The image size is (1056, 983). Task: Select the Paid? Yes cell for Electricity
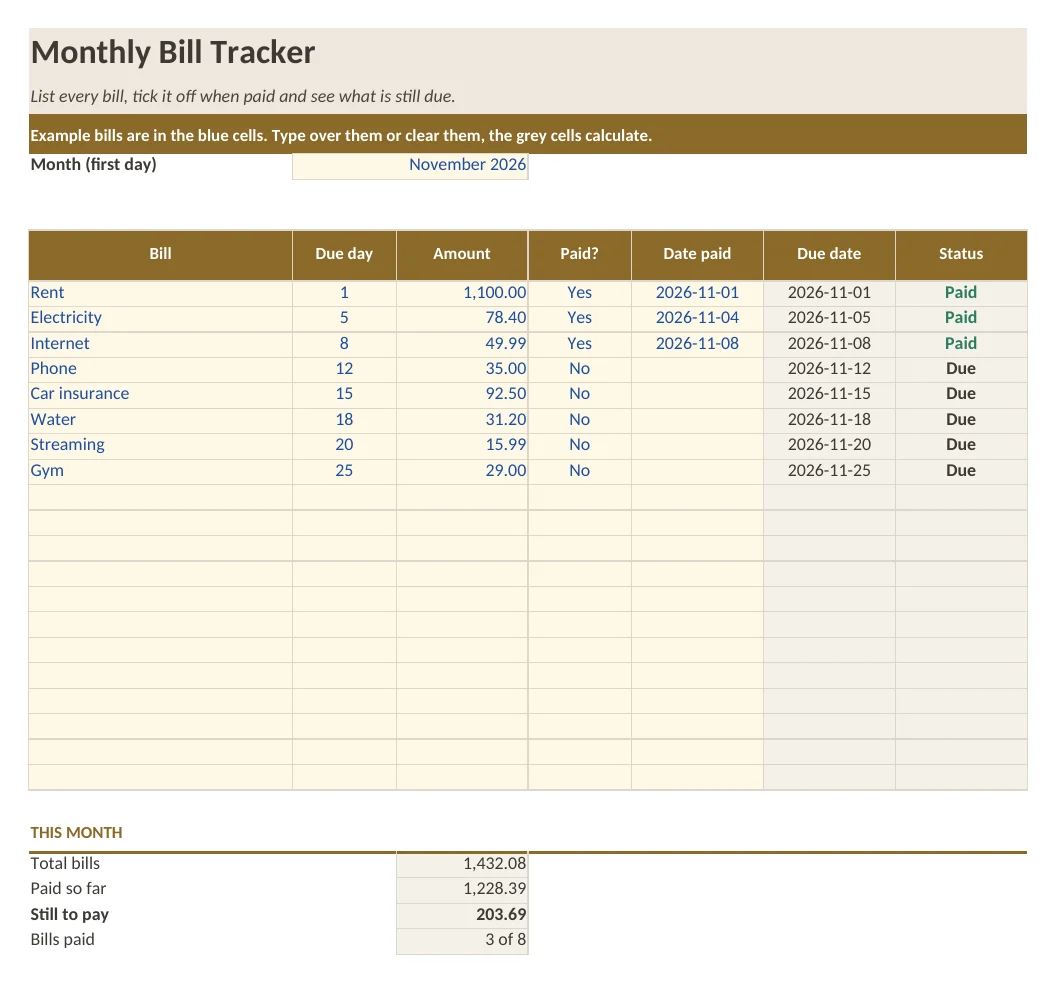pos(579,318)
